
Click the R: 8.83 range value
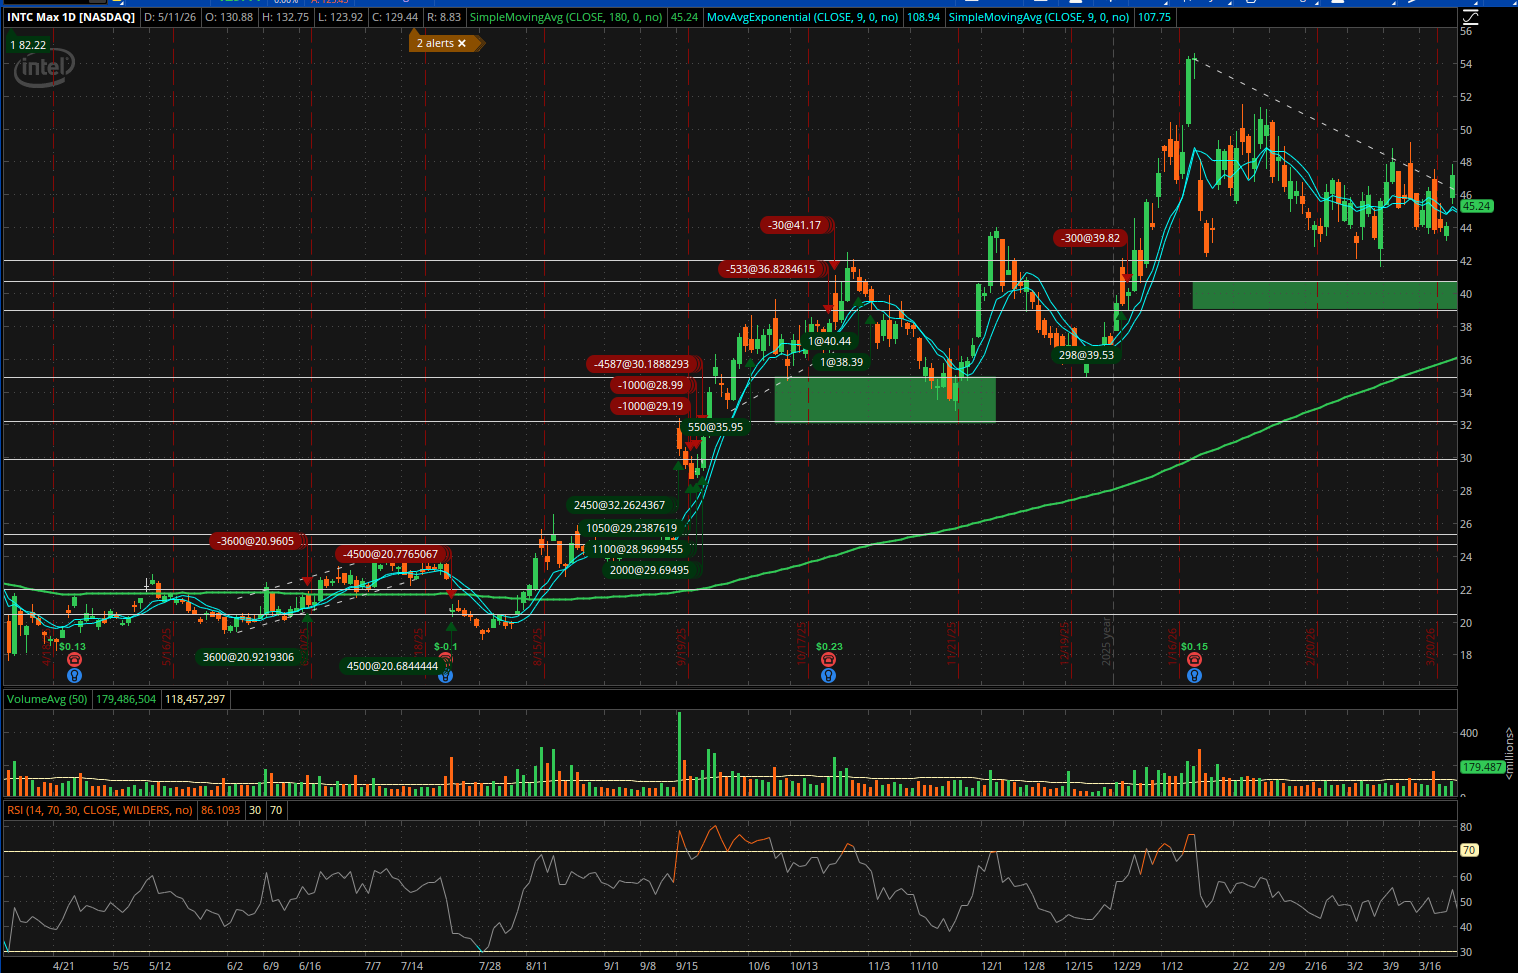pyautogui.click(x=444, y=17)
